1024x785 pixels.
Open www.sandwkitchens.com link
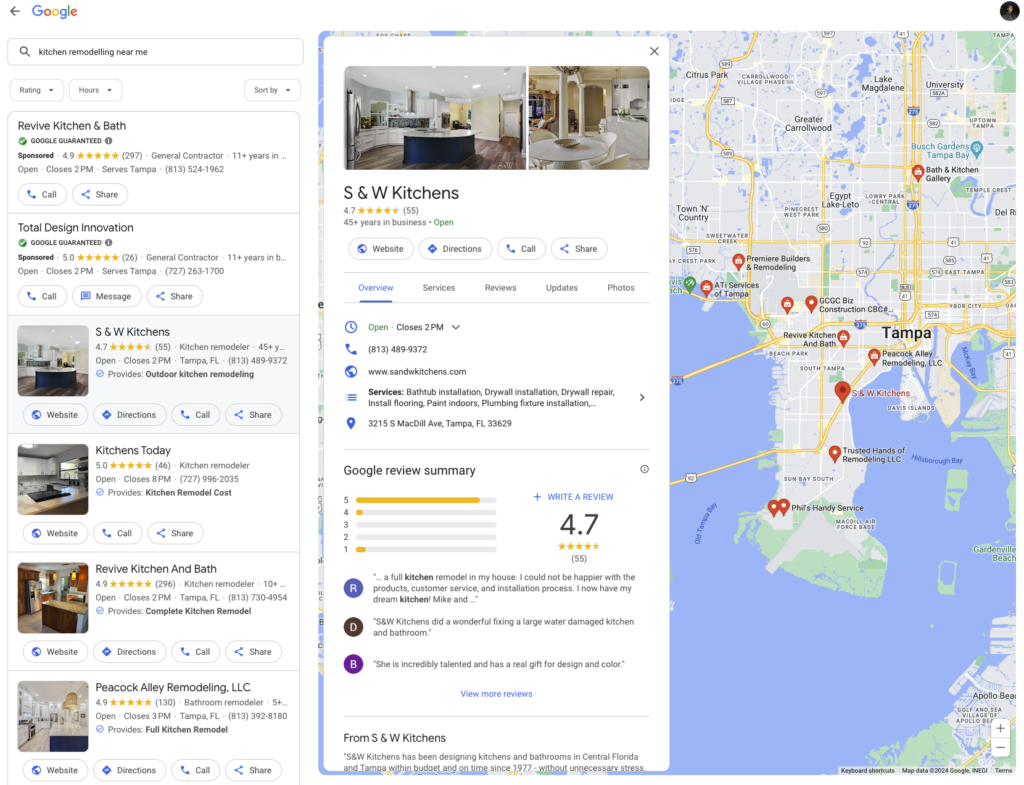(417, 372)
